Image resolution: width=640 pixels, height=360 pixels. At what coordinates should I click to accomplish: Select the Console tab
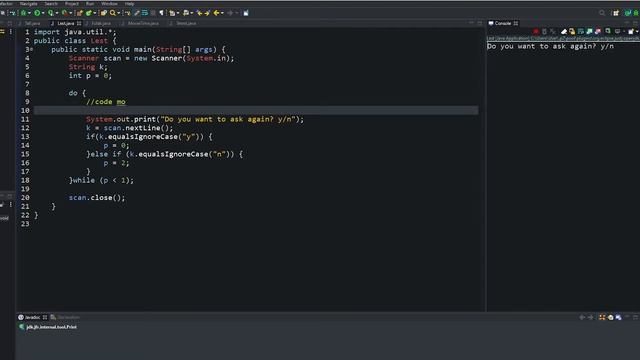click(503, 23)
